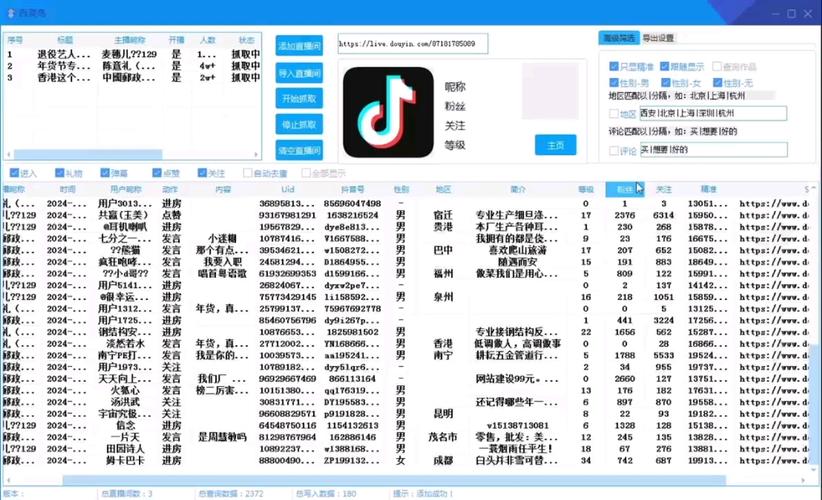Switch to the 导出设置 tab
This screenshot has width=822, height=500.
click(x=658, y=38)
